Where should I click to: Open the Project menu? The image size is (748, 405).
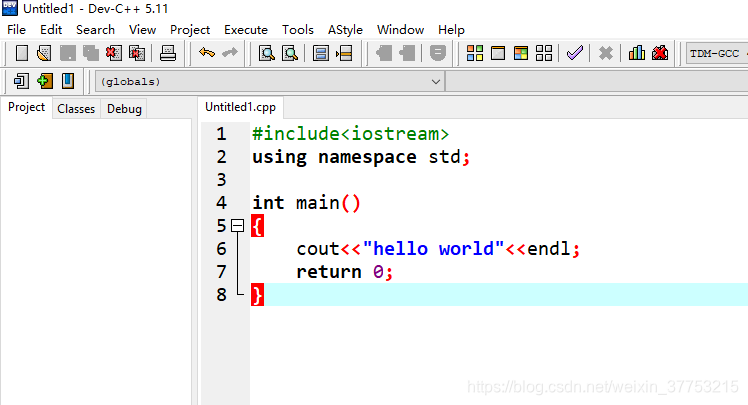pyautogui.click(x=190, y=30)
